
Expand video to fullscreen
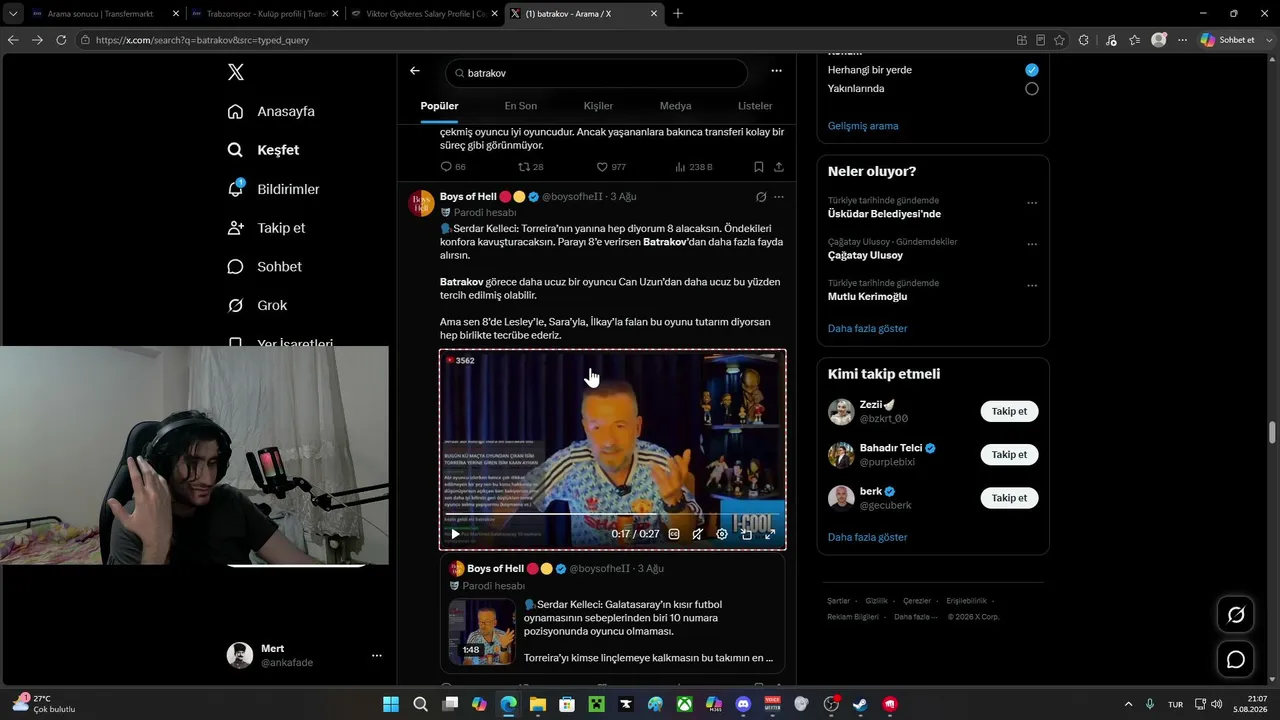pyautogui.click(x=770, y=534)
